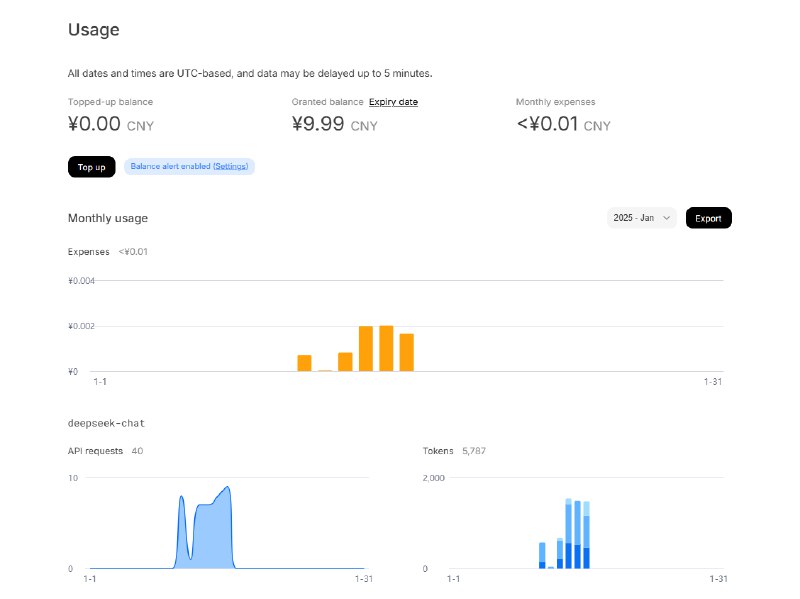Select the Monthly usage section header
Viewport: 800px width, 599px height.
pos(106,217)
